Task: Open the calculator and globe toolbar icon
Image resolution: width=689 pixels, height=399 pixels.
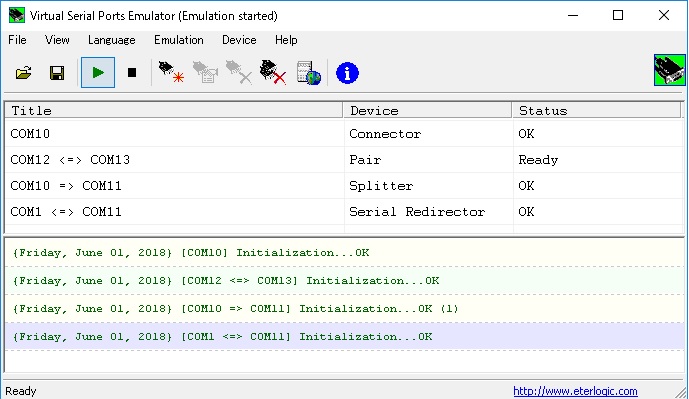Action: point(308,73)
